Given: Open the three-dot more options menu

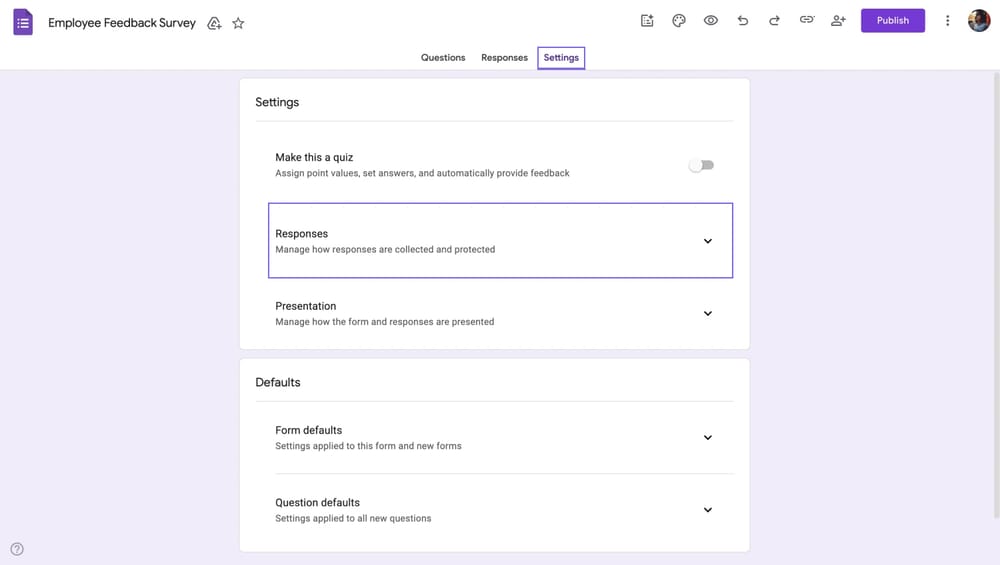Looking at the screenshot, I should coord(948,20).
